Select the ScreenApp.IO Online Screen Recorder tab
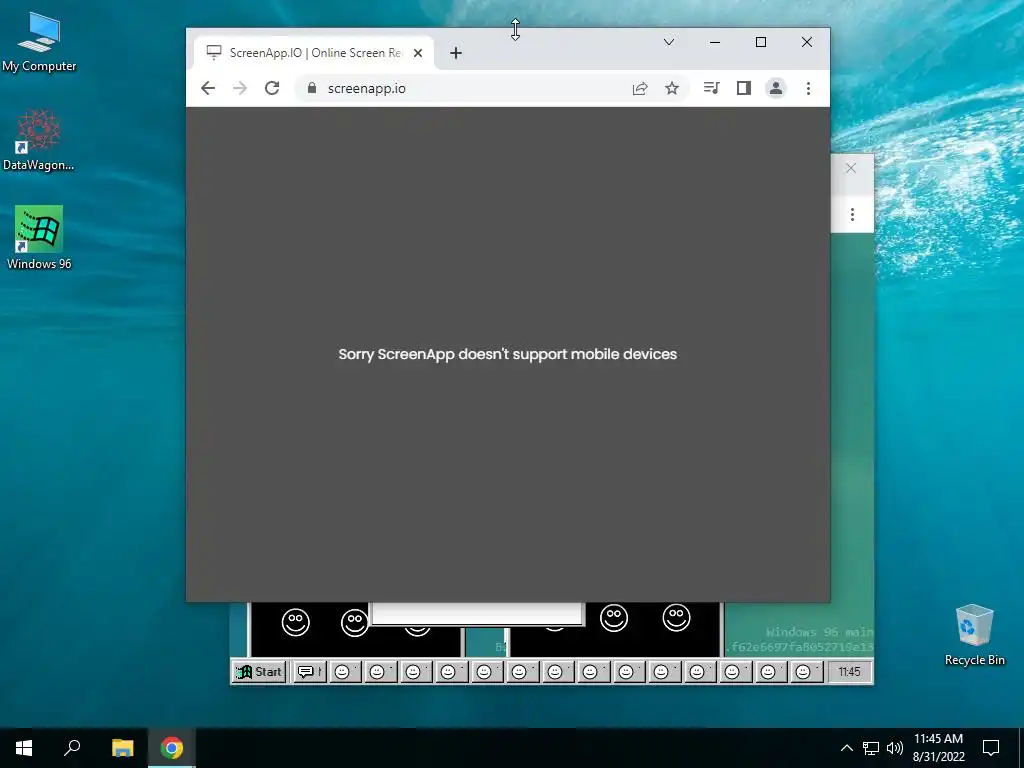Screen dimensions: 1024x768 (x=314, y=53)
